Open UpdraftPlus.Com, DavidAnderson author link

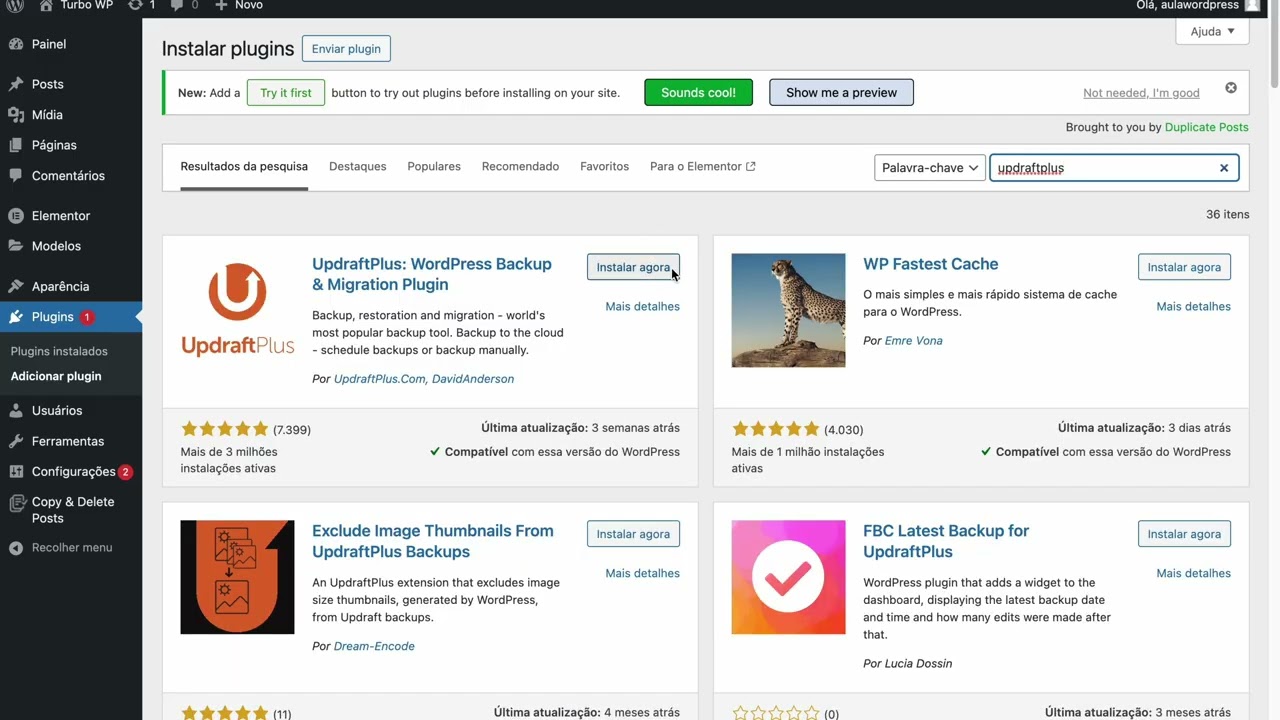[424, 379]
